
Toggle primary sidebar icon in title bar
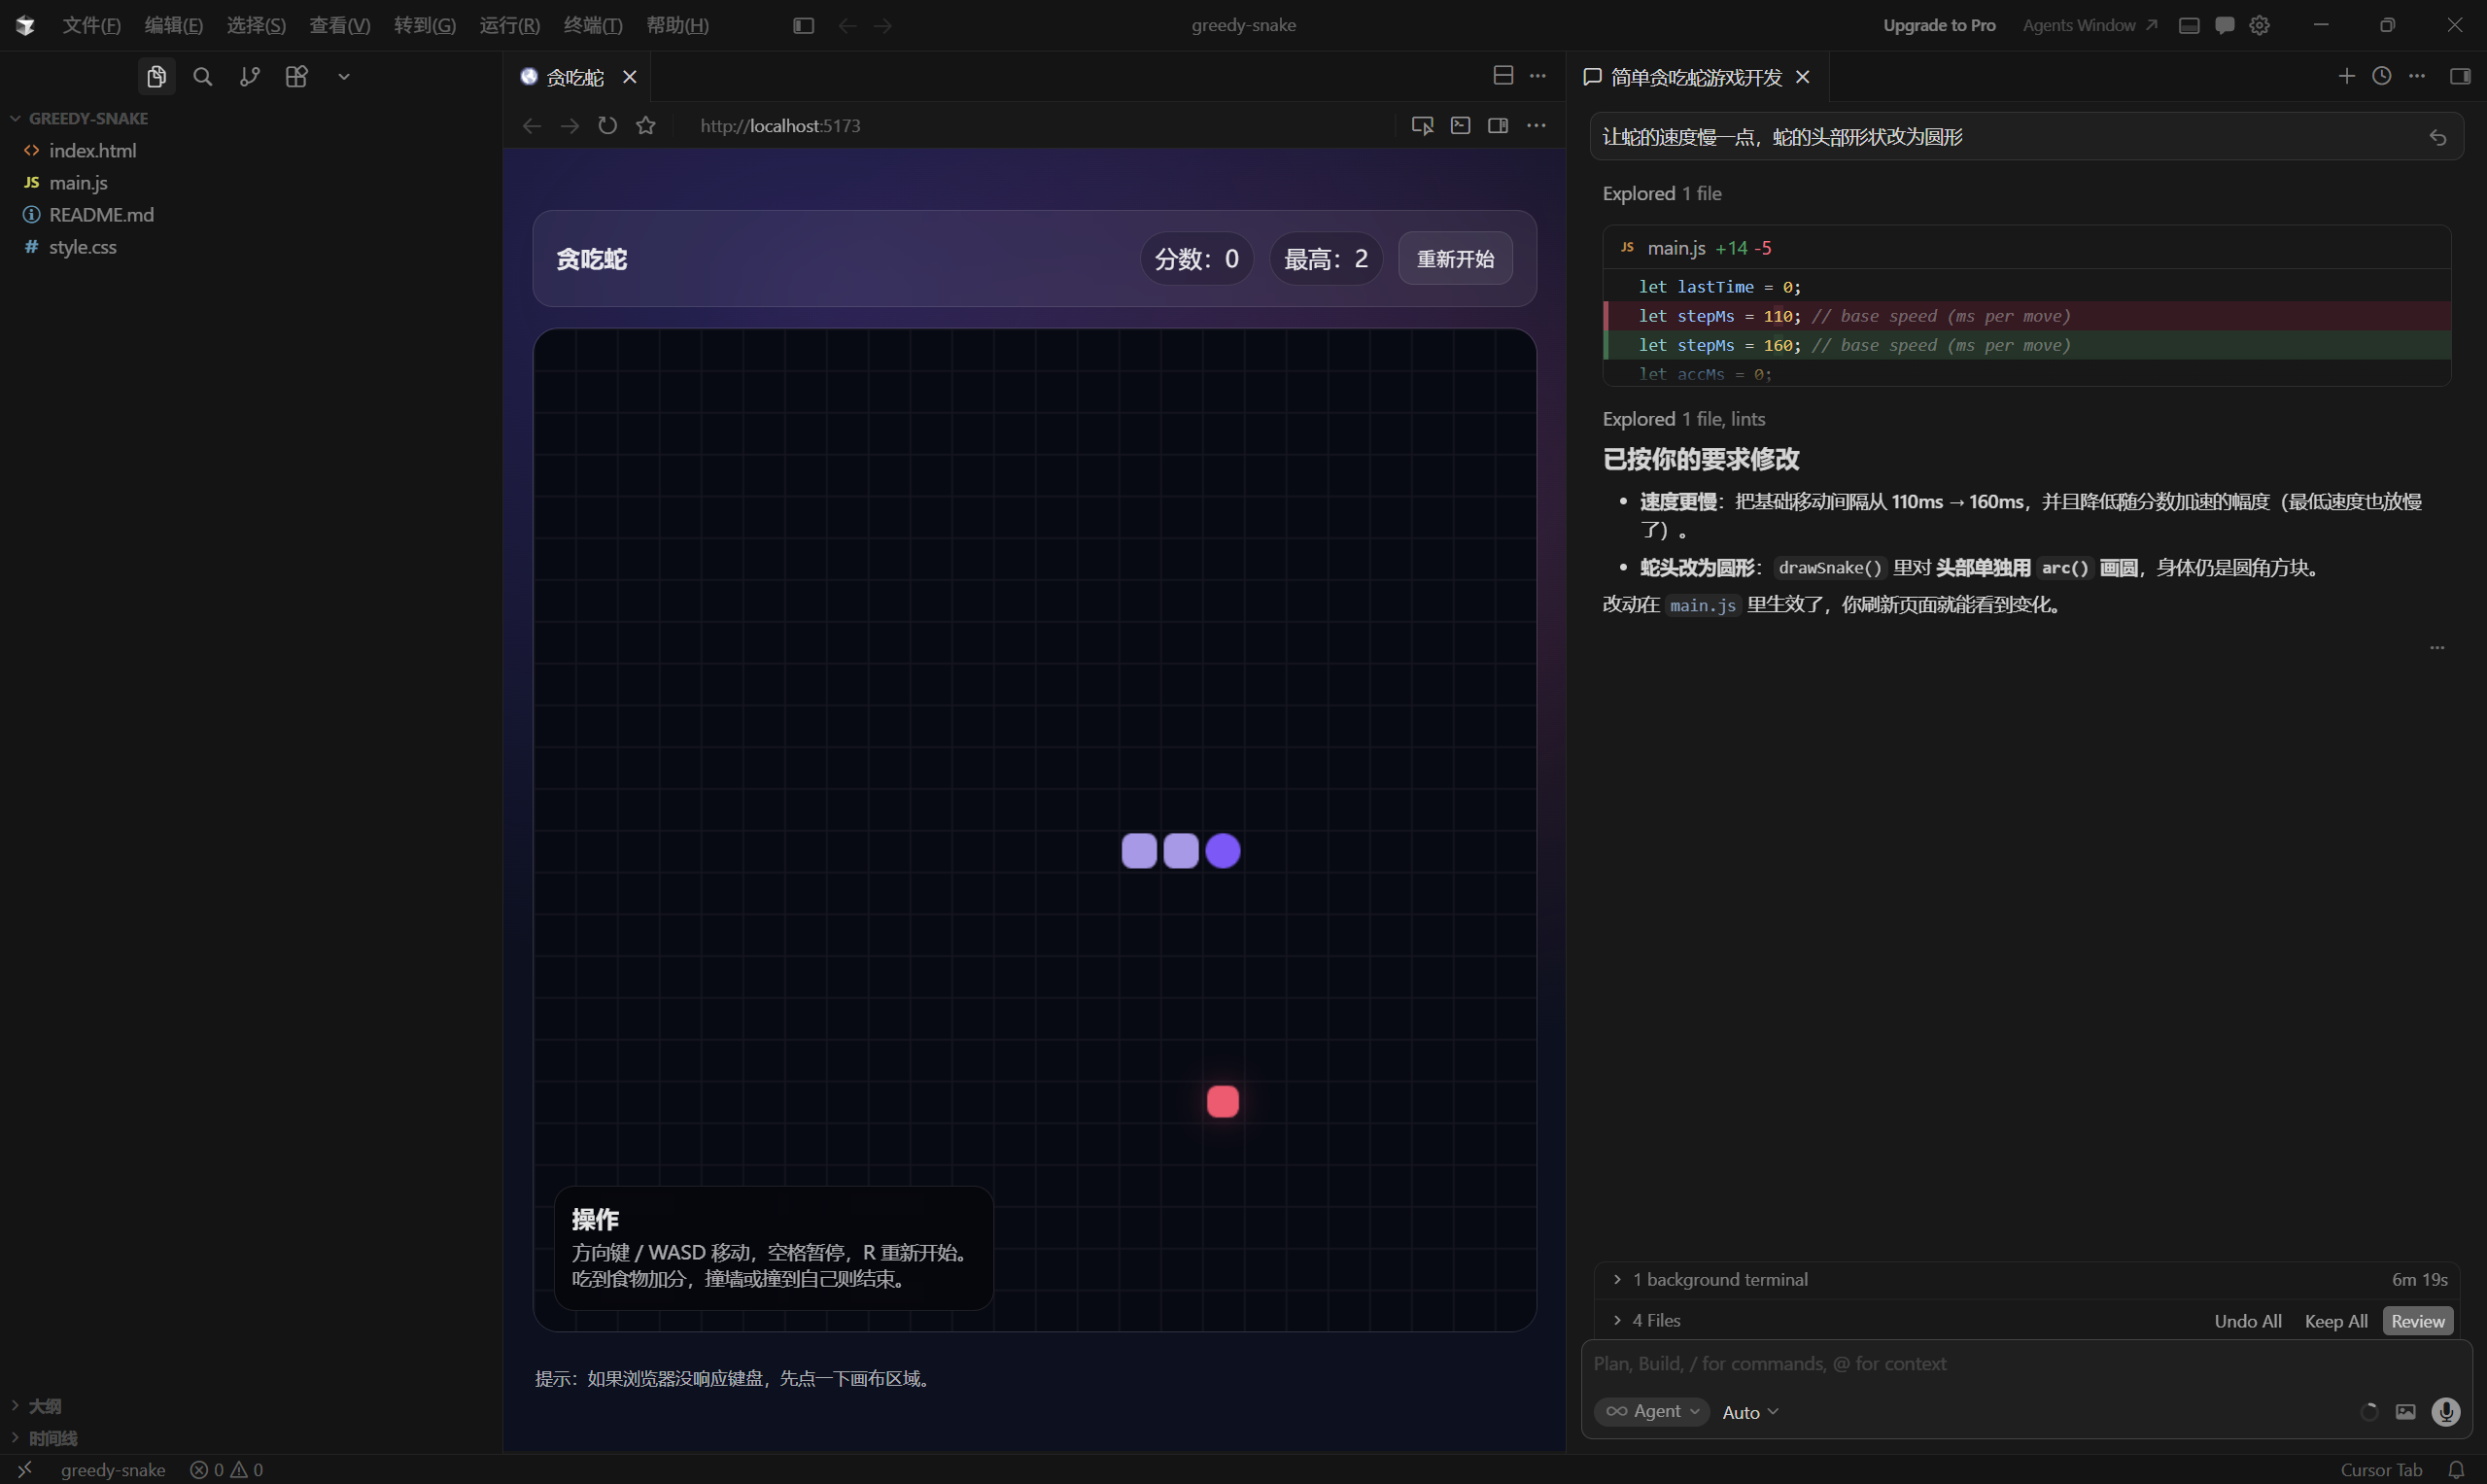[803, 25]
